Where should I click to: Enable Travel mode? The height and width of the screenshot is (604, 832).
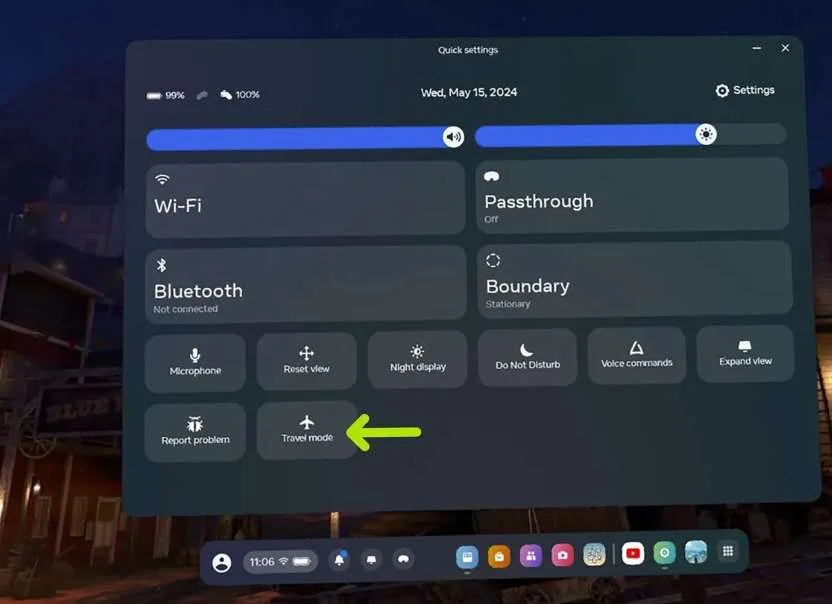(x=307, y=430)
